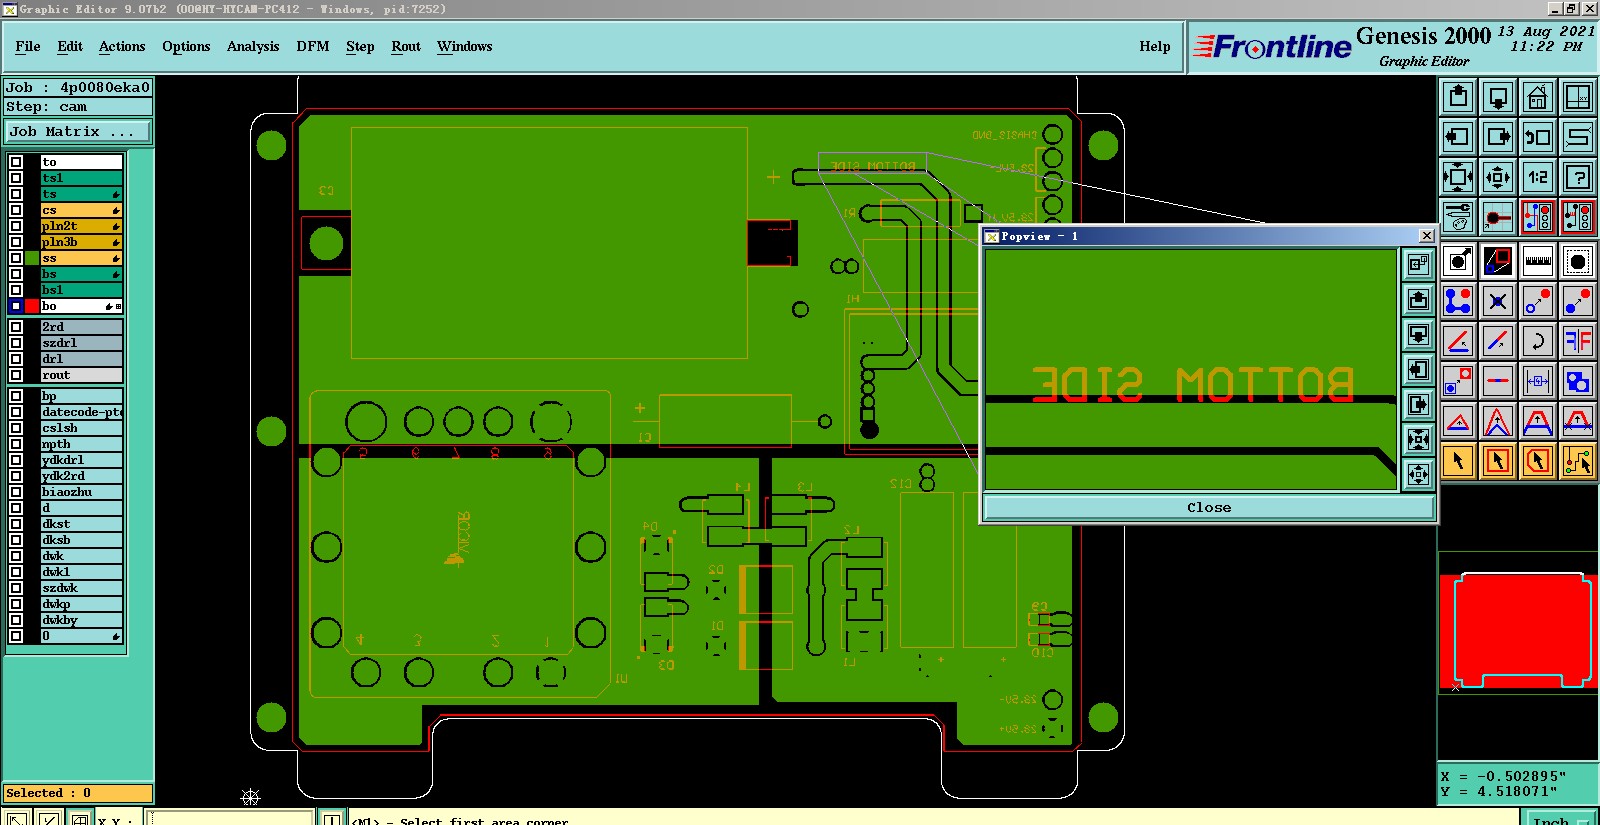Open the ruler measure tool
This screenshot has height=825, width=1600.
[1538, 261]
